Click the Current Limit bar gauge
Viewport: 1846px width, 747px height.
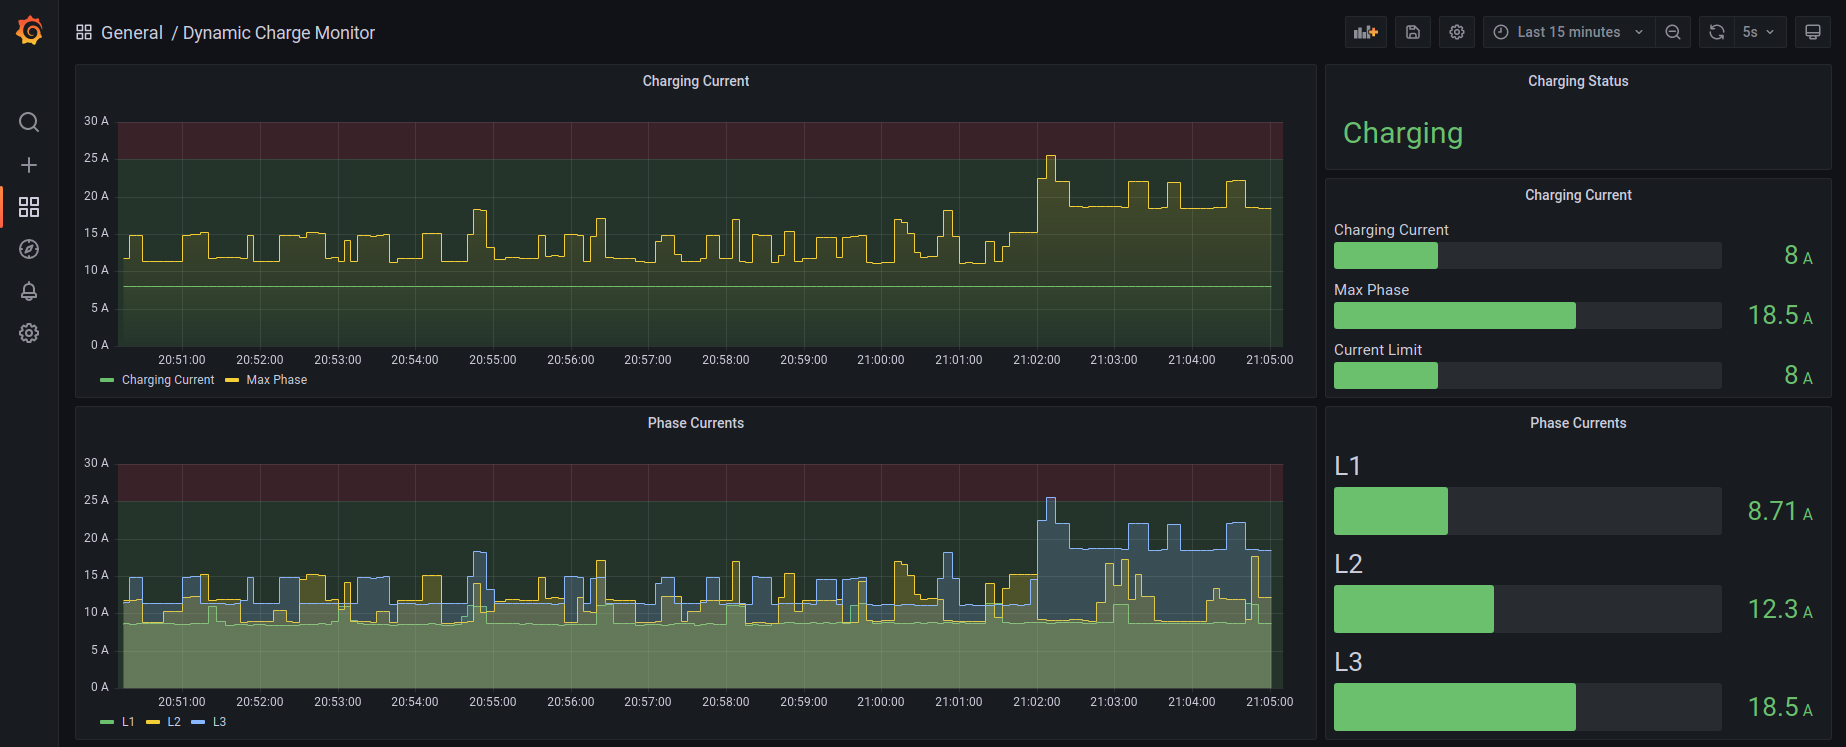point(1528,376)
